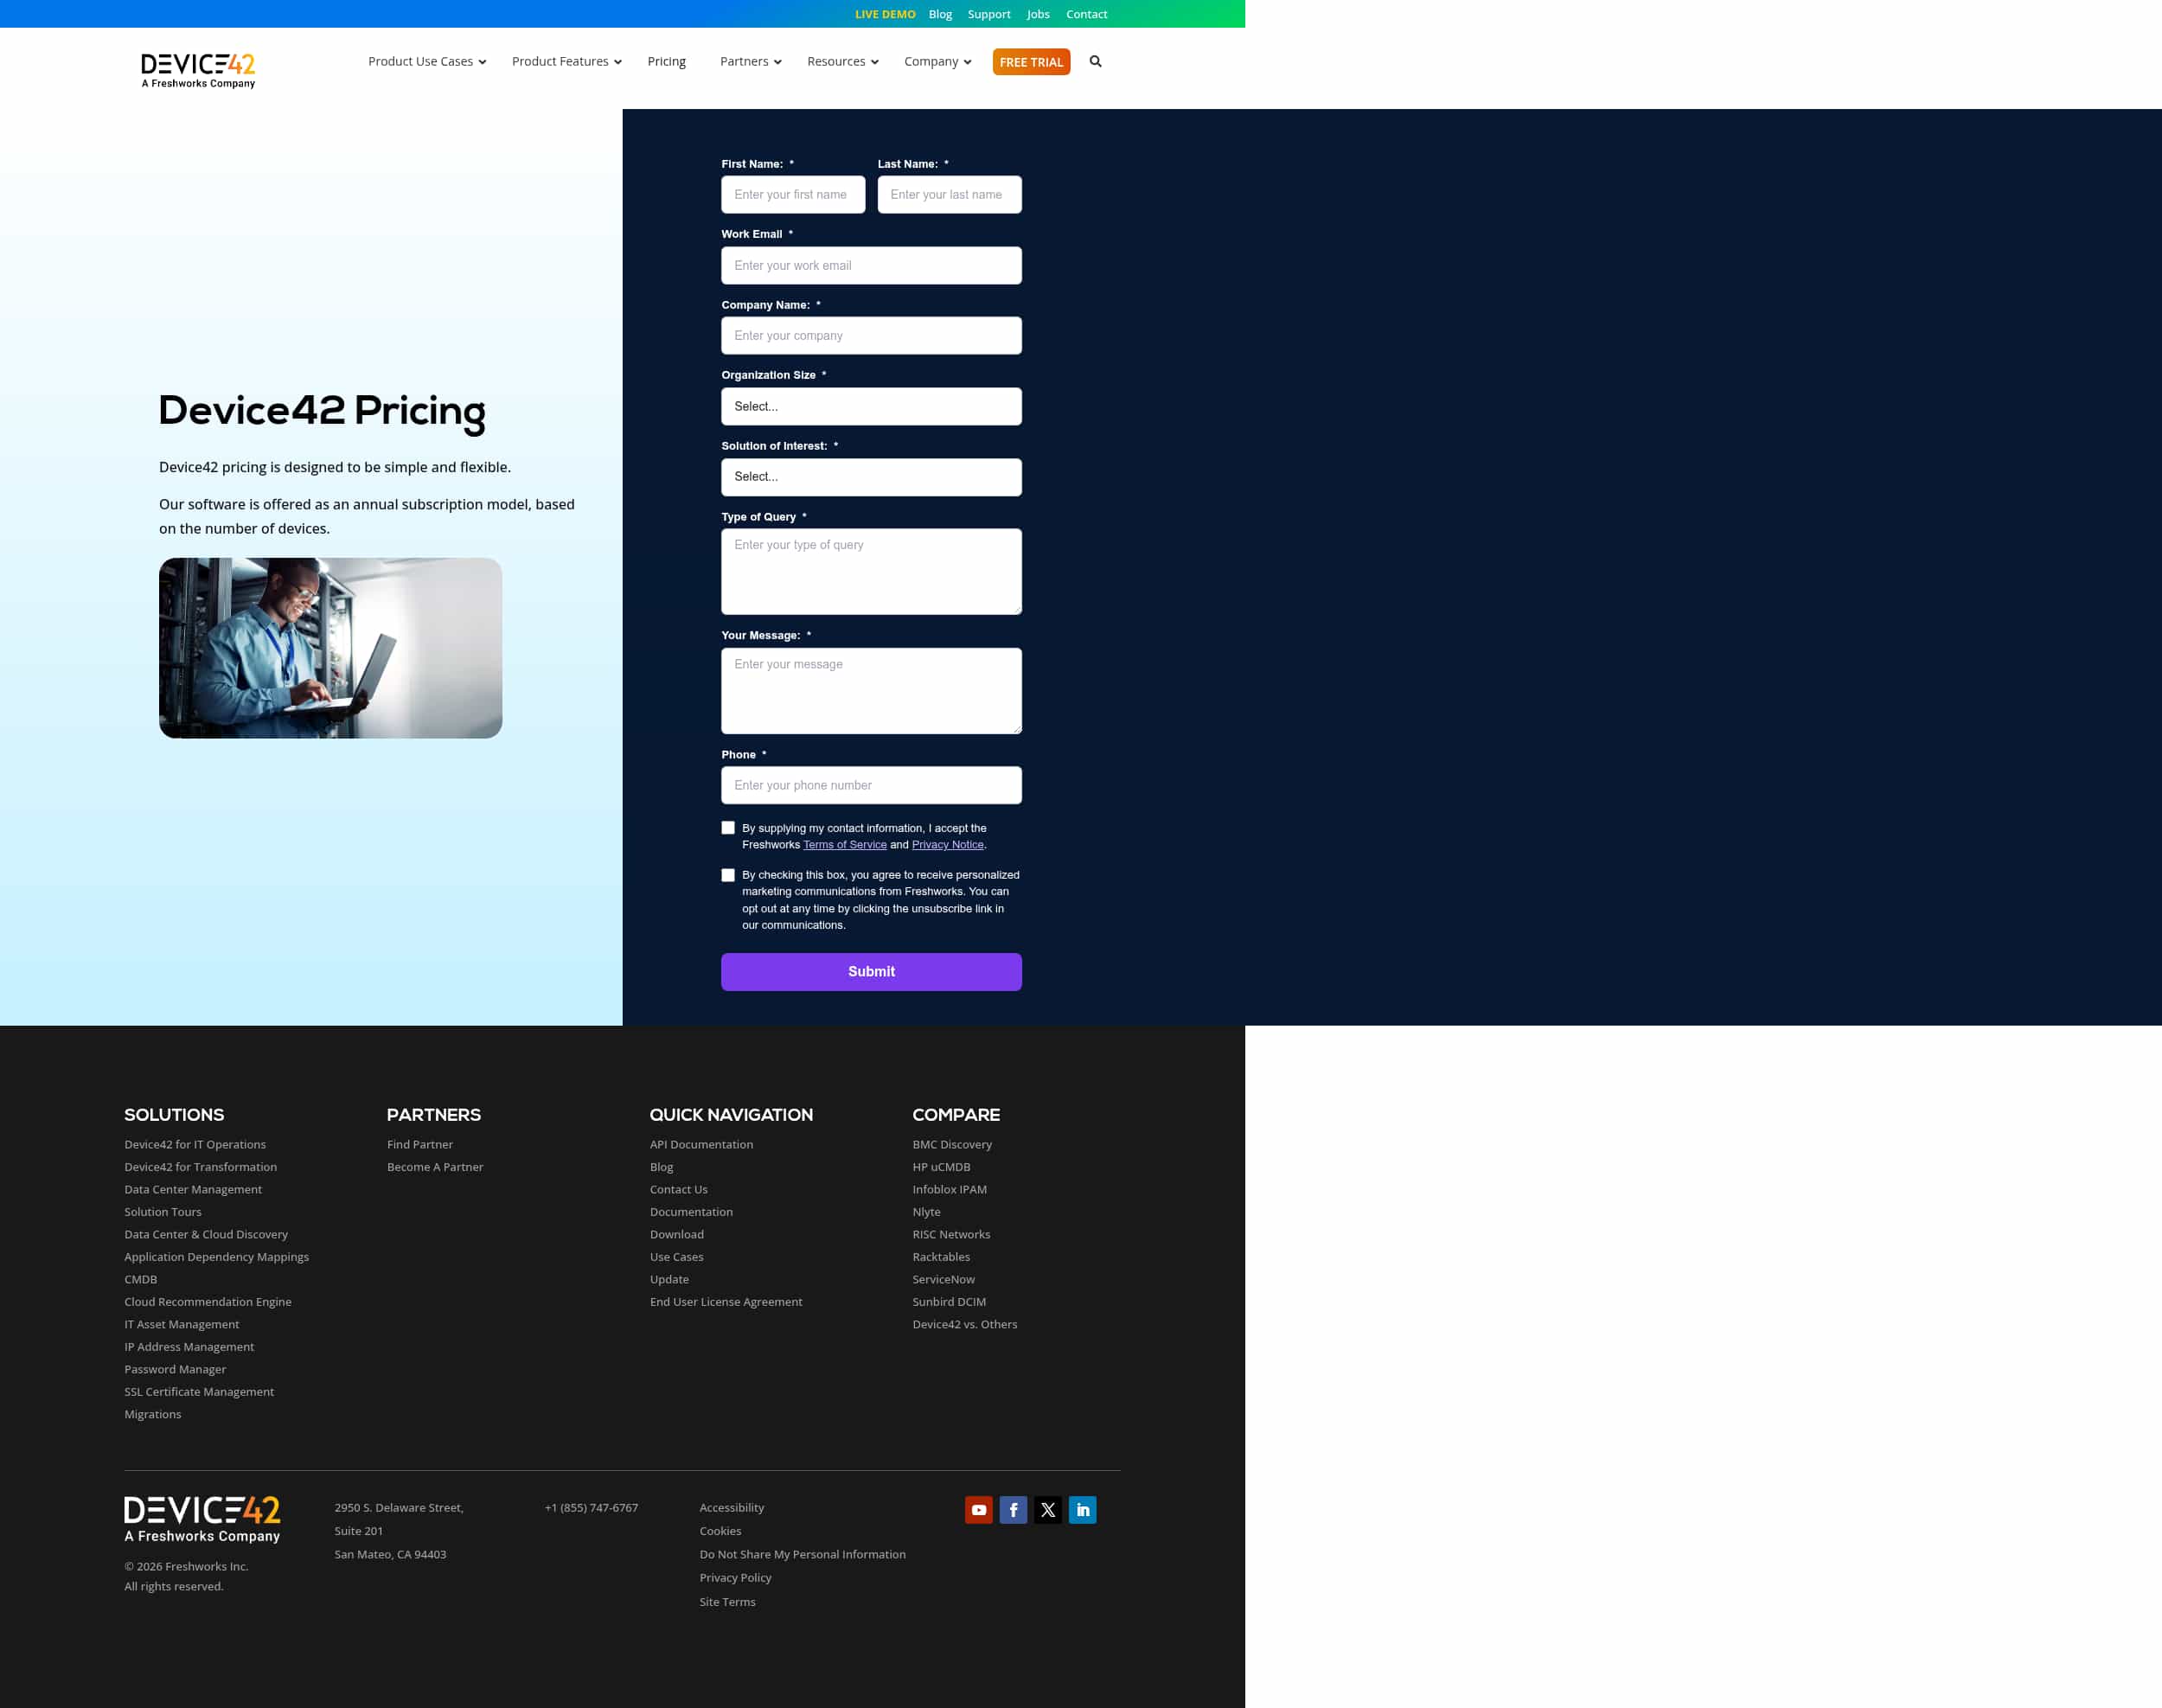2162x1708 pixels.
Task: Click the Device42 logo in the header
Action: click(x=198, y=70)
